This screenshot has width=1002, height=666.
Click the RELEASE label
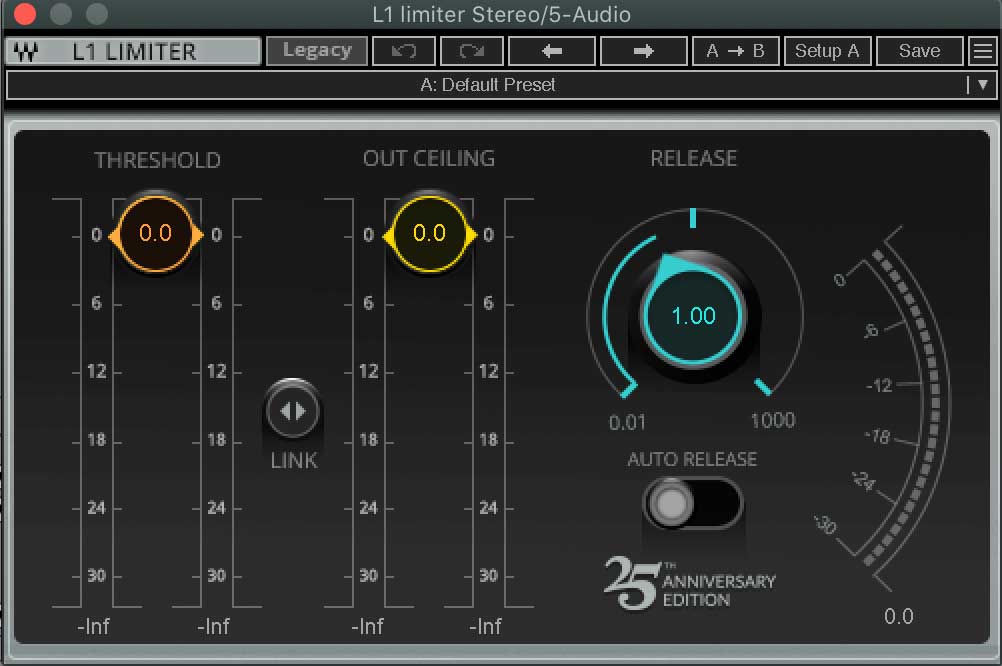tap(694, 159)
